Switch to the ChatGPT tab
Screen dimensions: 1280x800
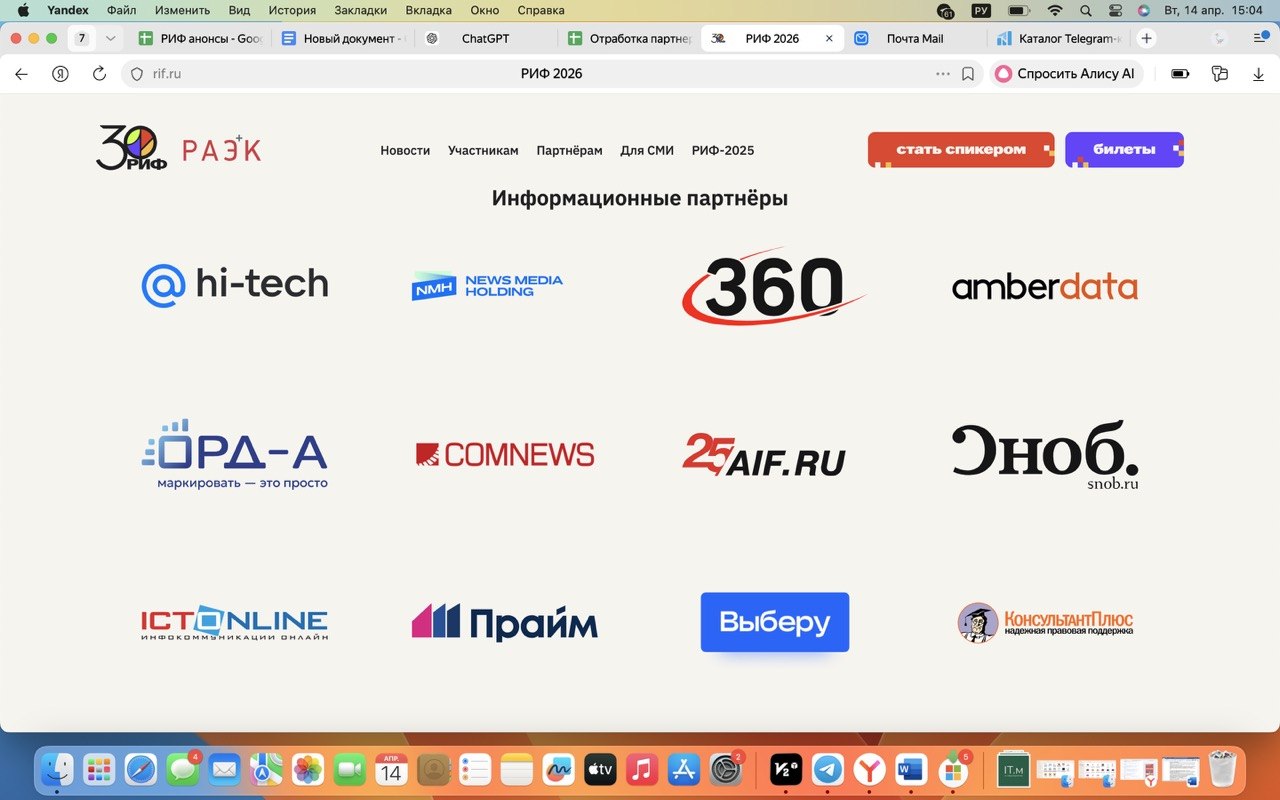pyautogui.click(x=485, y=39)
